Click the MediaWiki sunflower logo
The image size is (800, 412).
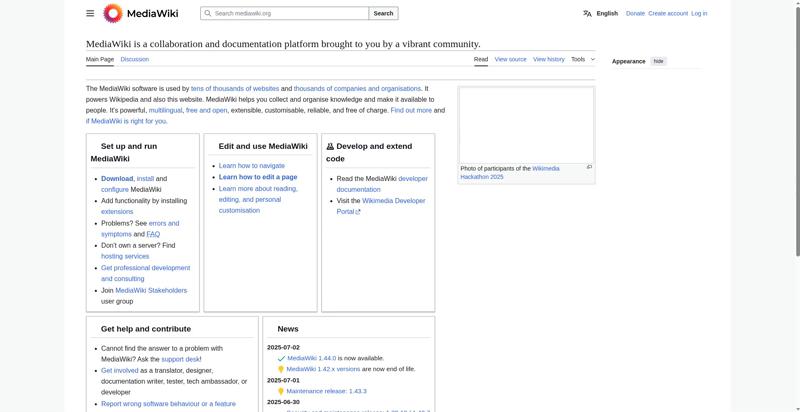[x=113, y=13]
